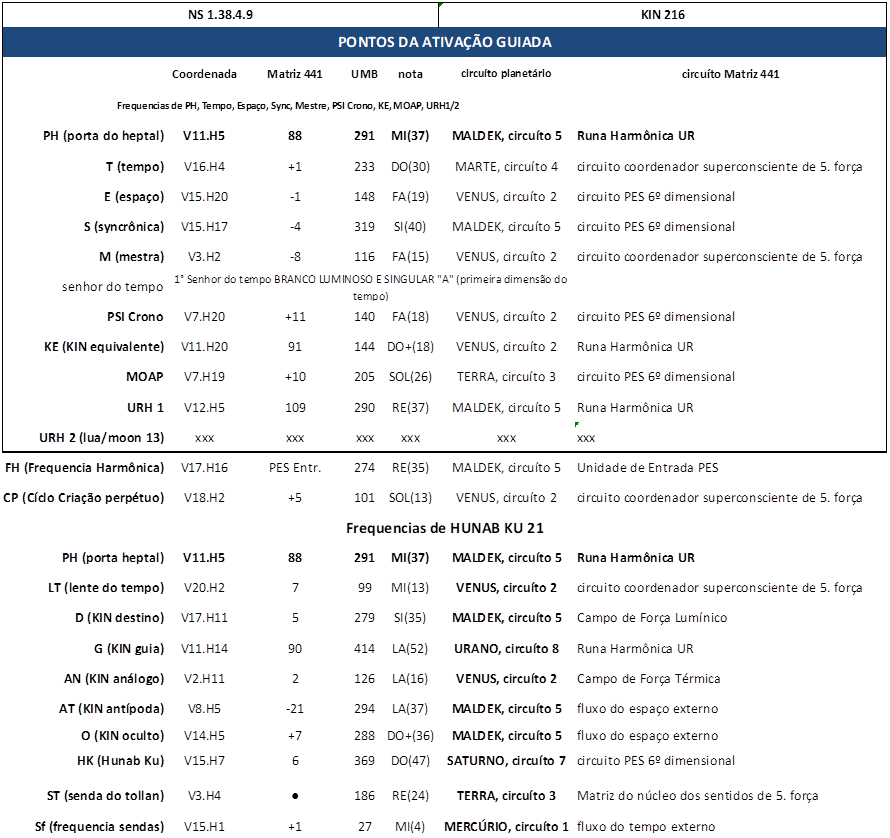Click the Campo de Força Térmico cell
Viewport: 890px width, 838px height.
(647, 679)
